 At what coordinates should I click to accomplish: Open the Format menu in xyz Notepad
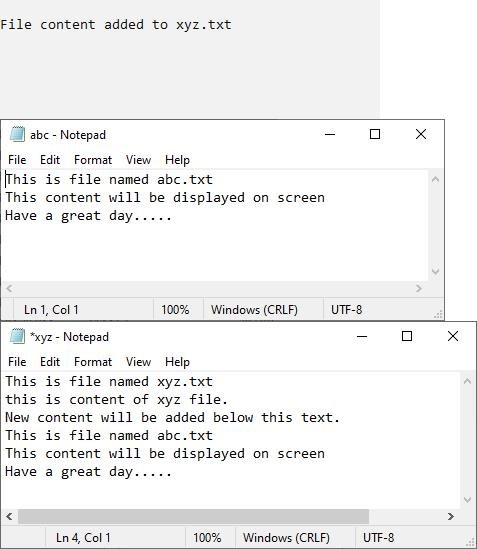click(x=93, y=362)
